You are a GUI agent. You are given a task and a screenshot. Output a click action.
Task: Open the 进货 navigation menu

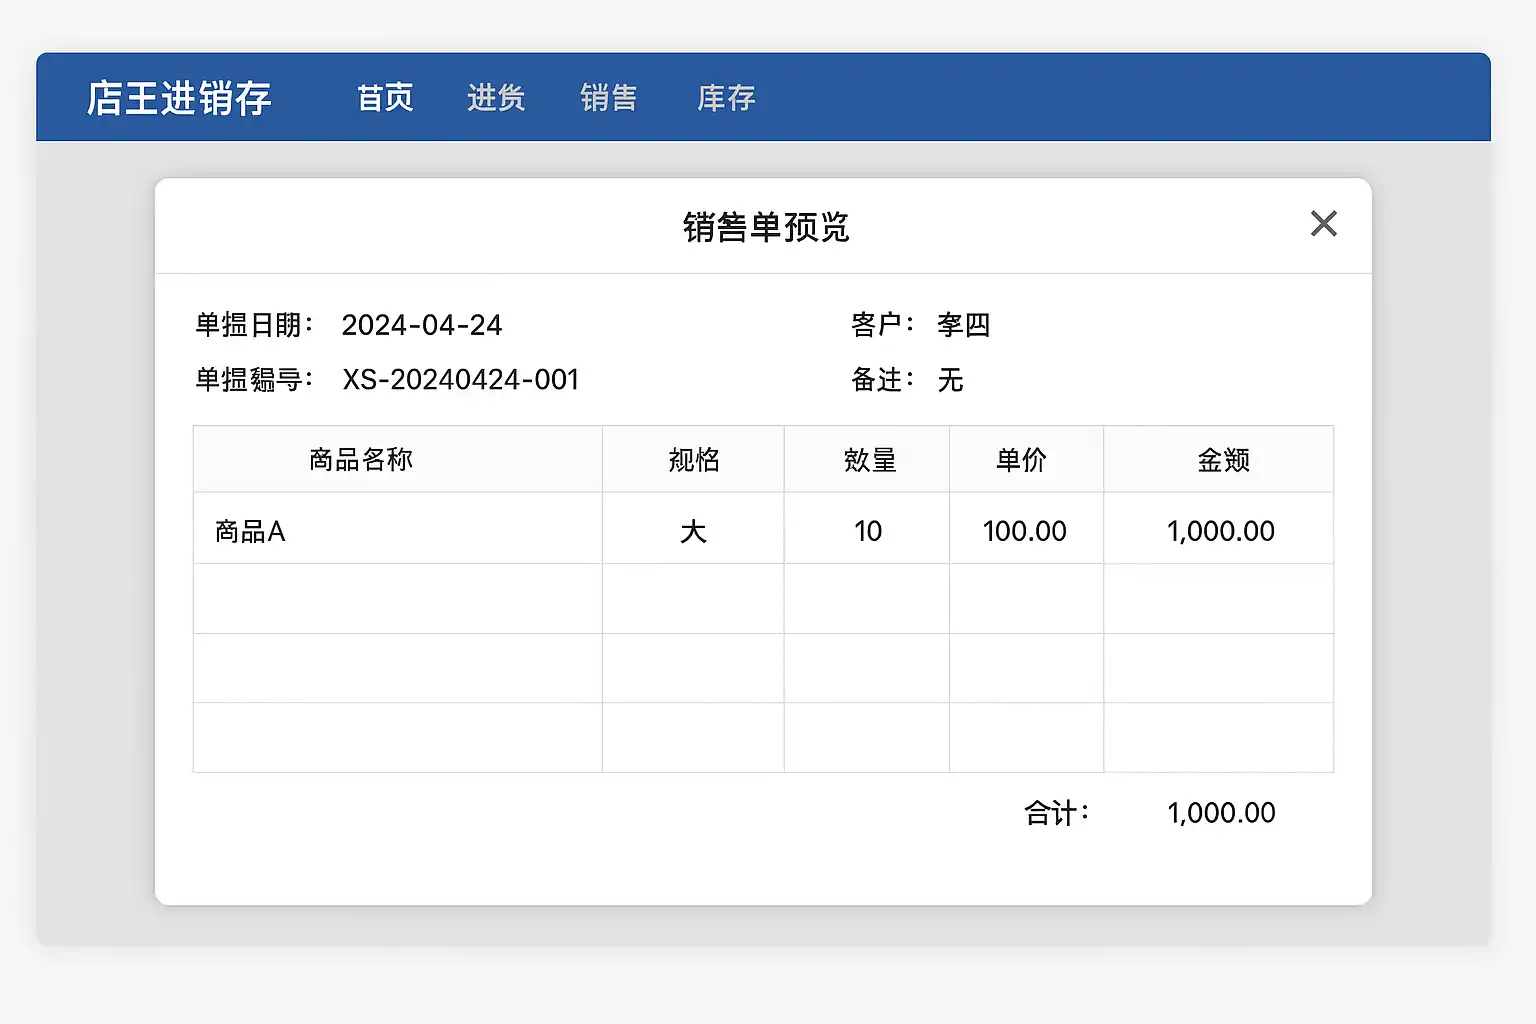(x=496, y=98)
